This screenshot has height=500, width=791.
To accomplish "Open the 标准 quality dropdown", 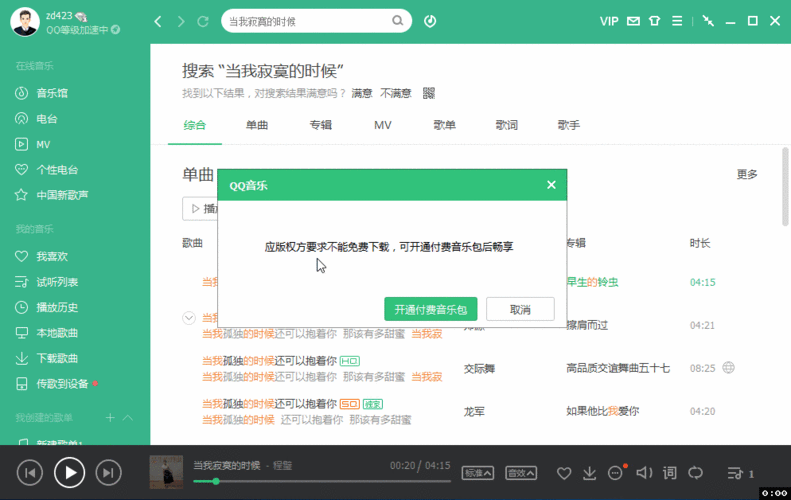I will 478,473.
